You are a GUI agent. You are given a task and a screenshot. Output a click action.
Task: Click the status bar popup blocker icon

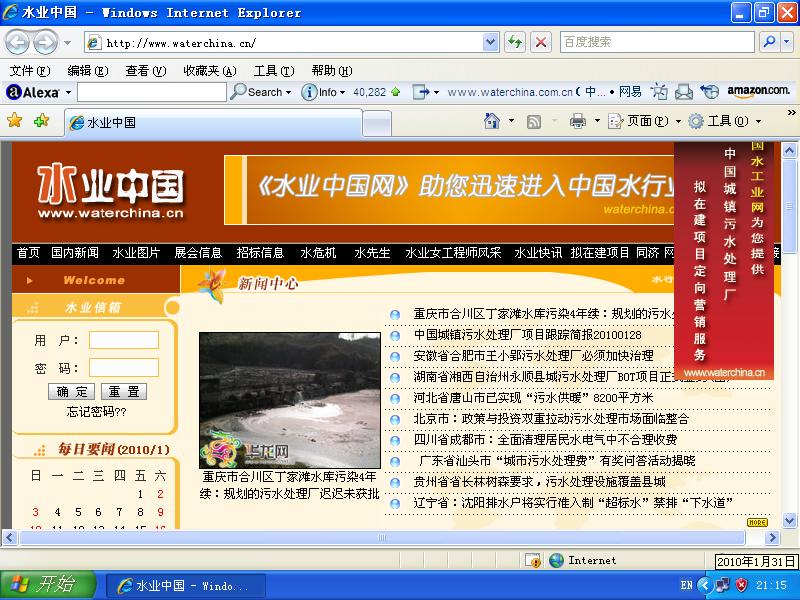pos(533,560)
